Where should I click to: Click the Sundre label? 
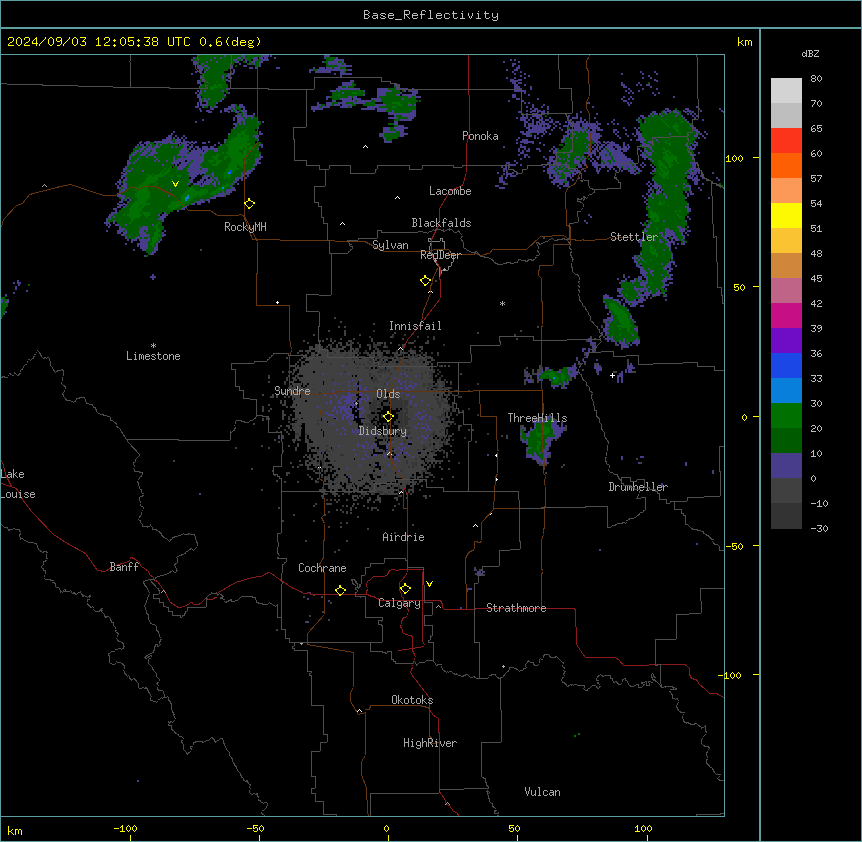(292, 391)
